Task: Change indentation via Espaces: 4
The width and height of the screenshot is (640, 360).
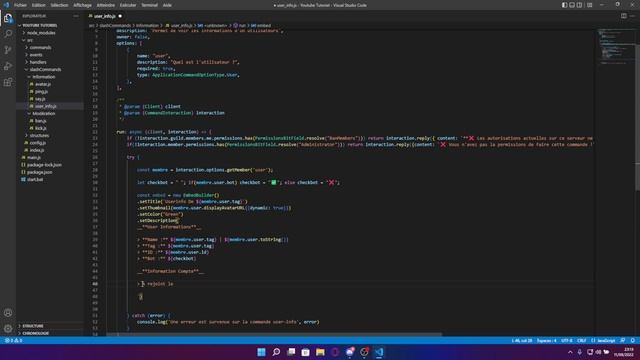Action: [547, 340]
